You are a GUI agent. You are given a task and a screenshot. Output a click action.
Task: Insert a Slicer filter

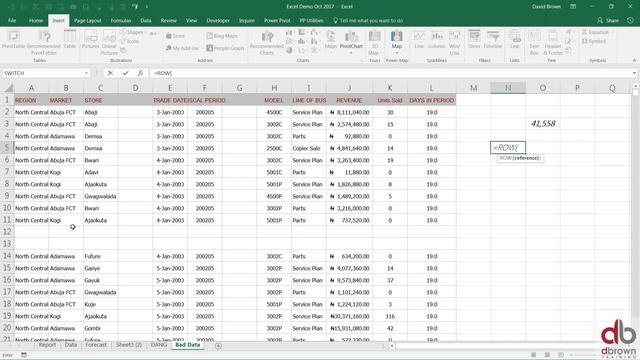coord(474,40)
